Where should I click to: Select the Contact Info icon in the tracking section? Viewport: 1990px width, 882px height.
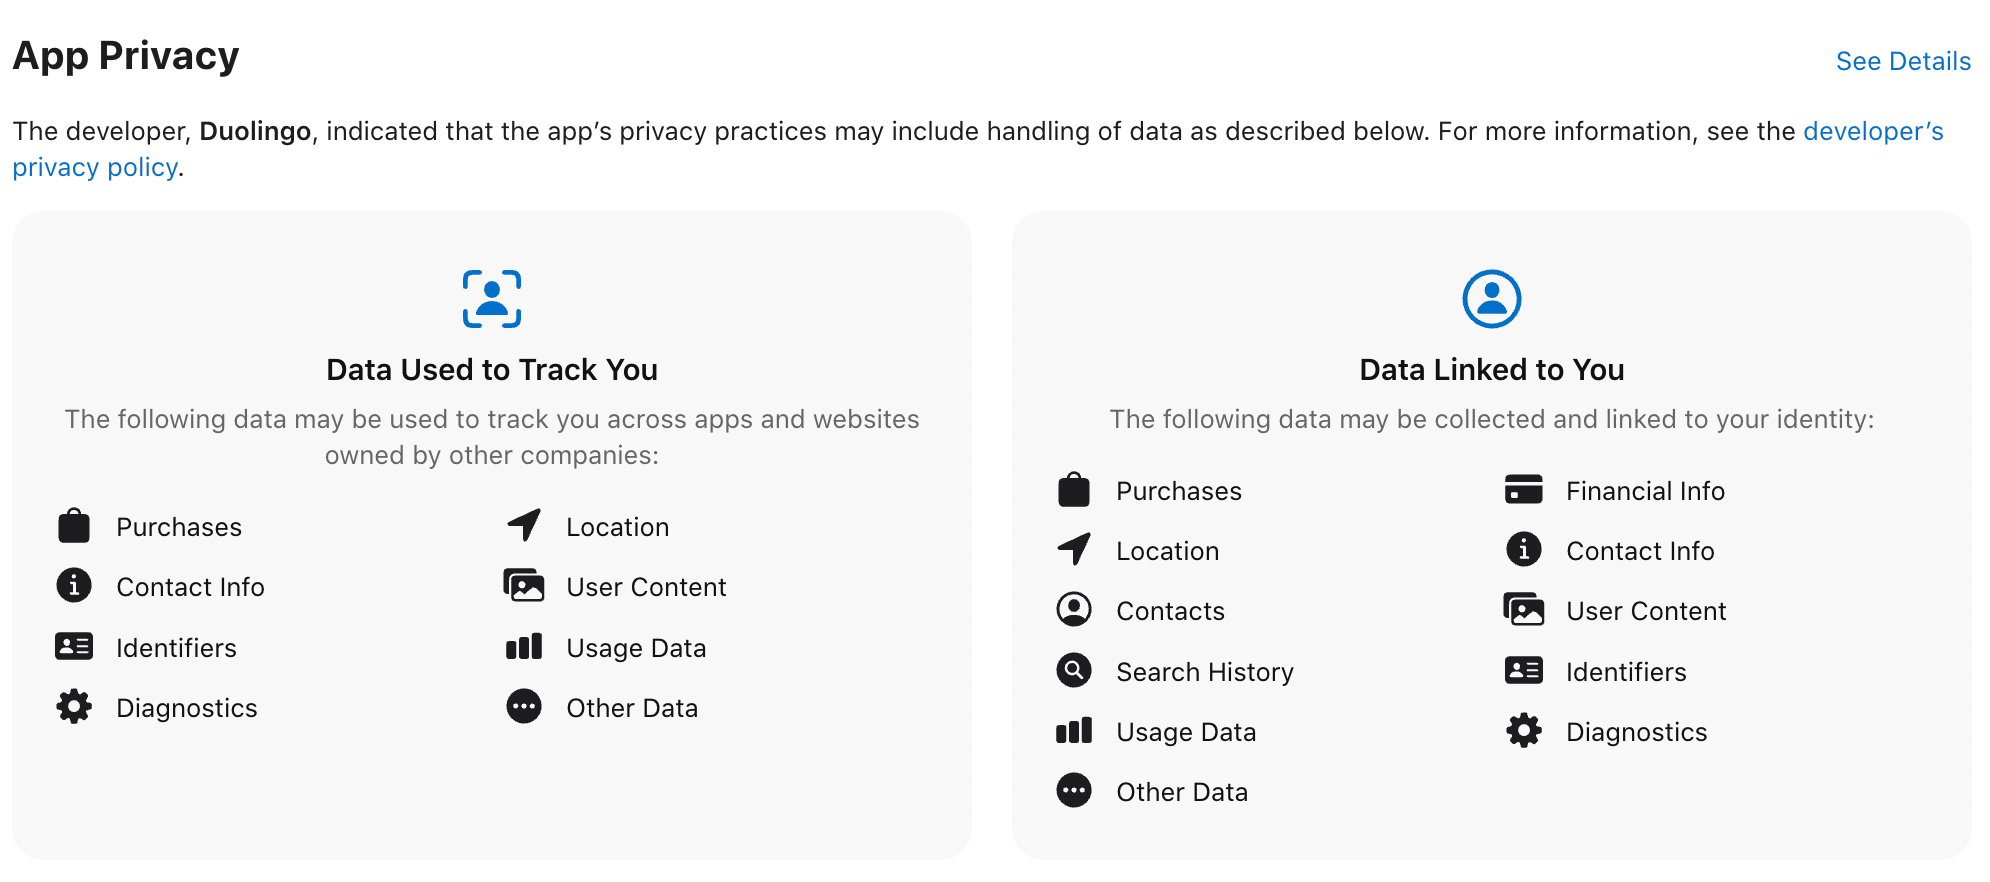(x=74, y=587)
